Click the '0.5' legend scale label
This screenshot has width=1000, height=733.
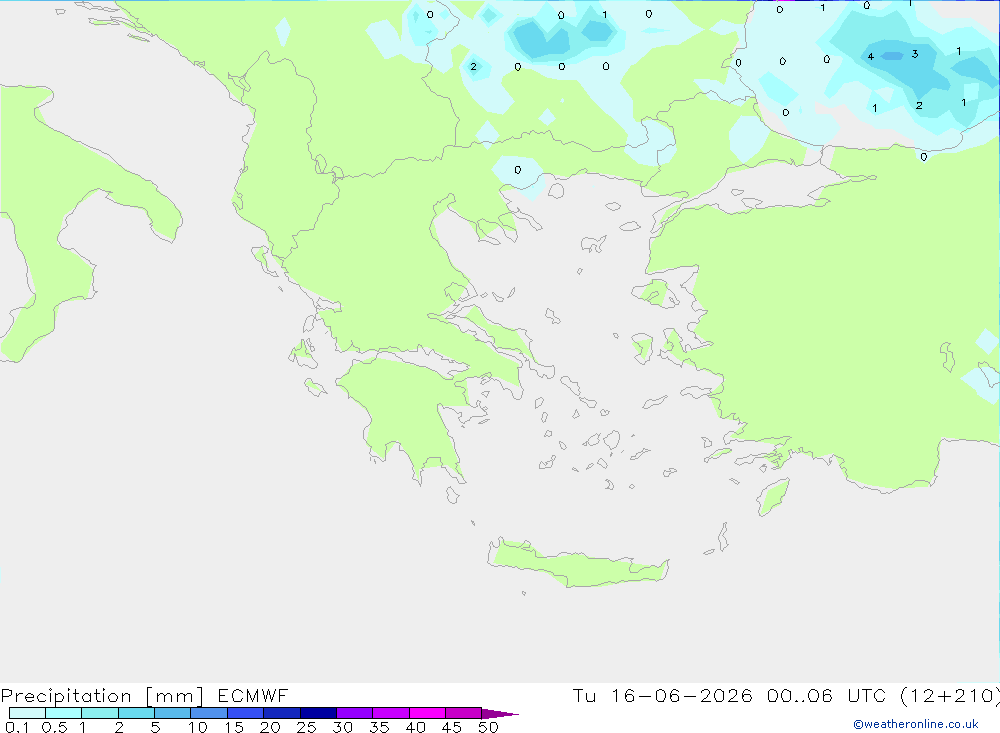tap(54, 727)
